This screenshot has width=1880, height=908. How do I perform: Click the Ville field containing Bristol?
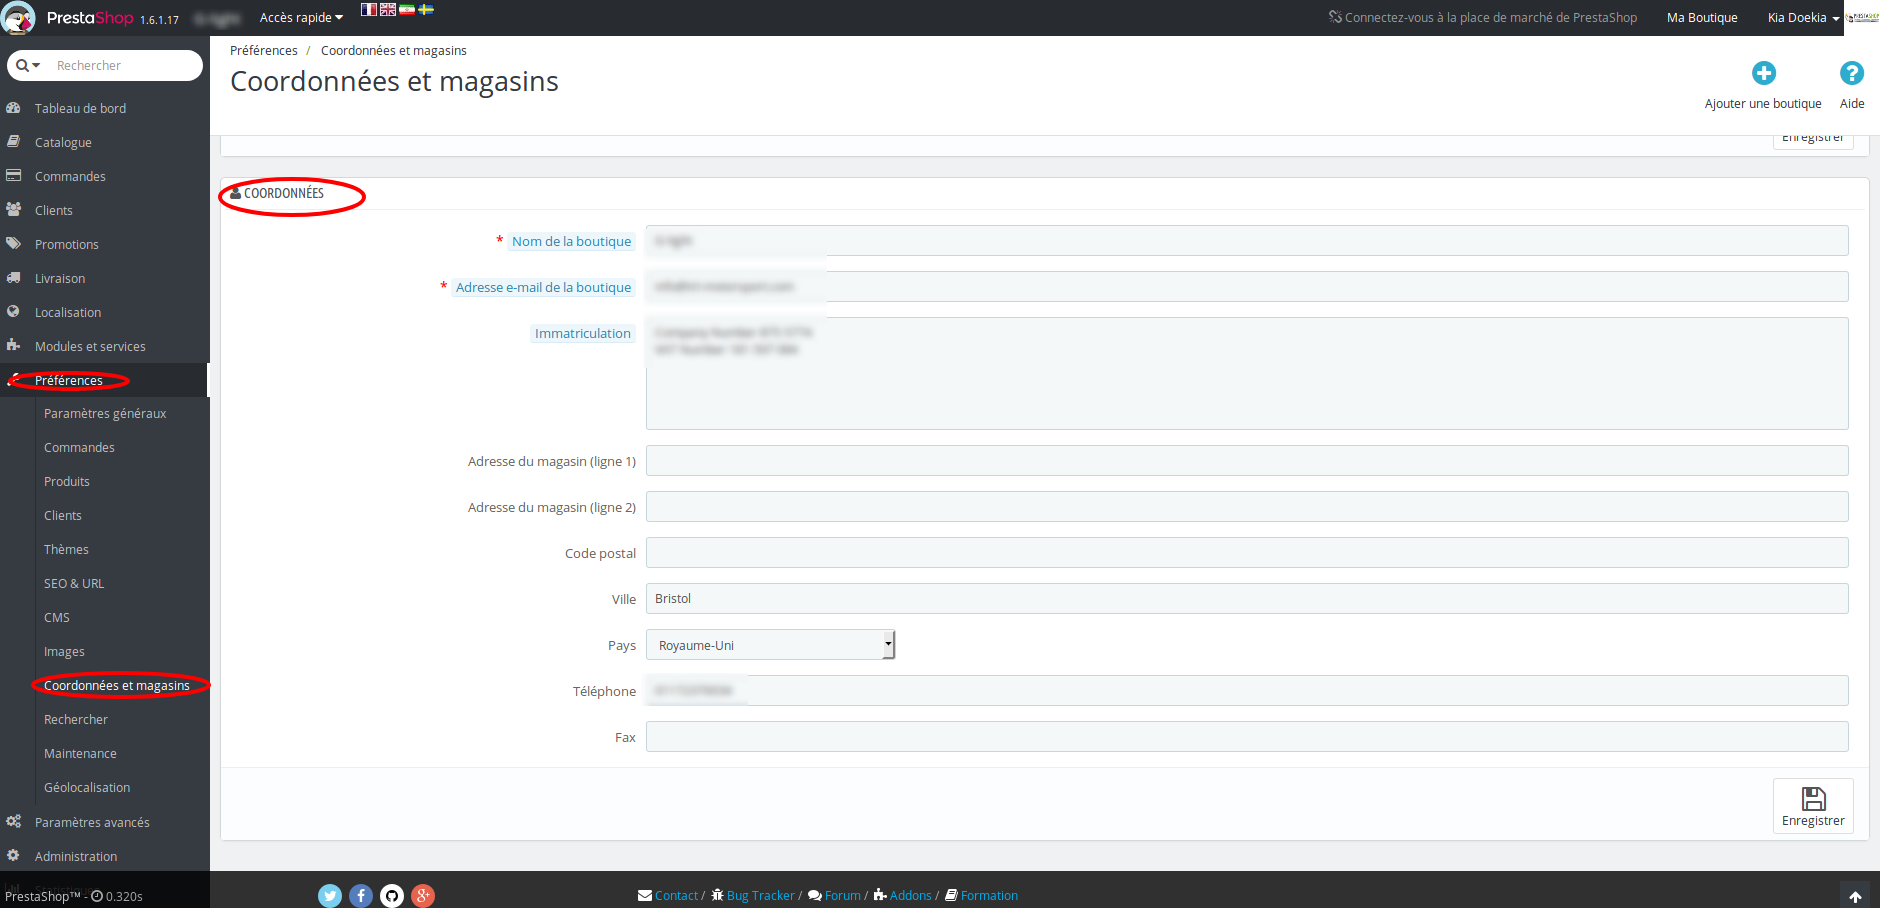point(1247,599)
